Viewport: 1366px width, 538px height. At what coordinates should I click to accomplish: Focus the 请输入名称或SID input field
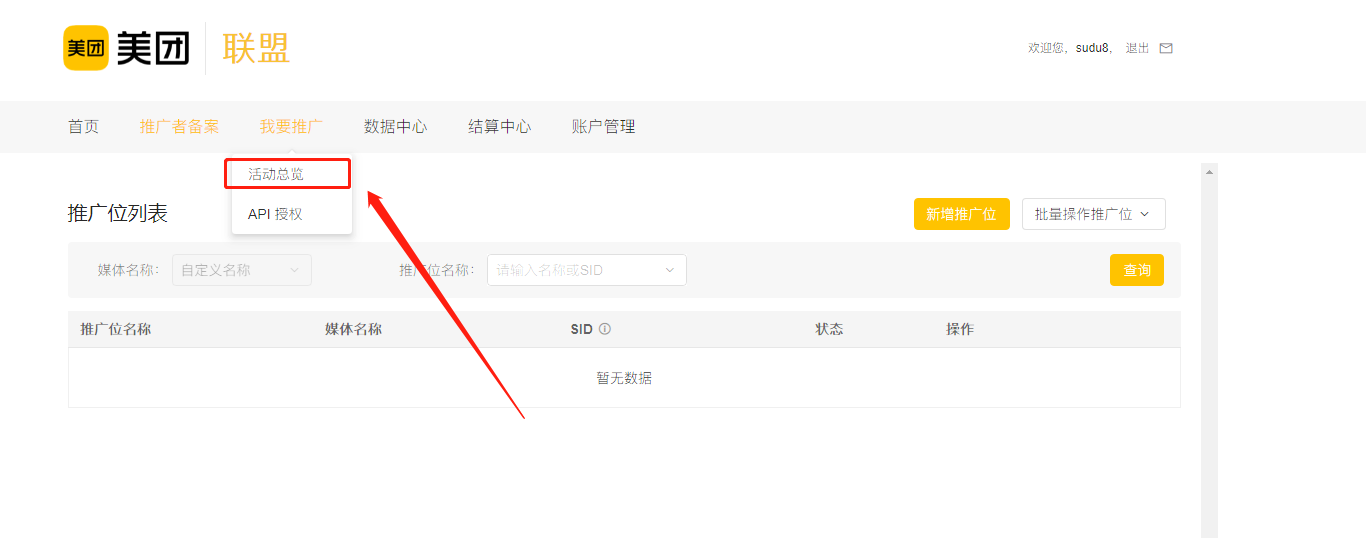tap(575, 270)
